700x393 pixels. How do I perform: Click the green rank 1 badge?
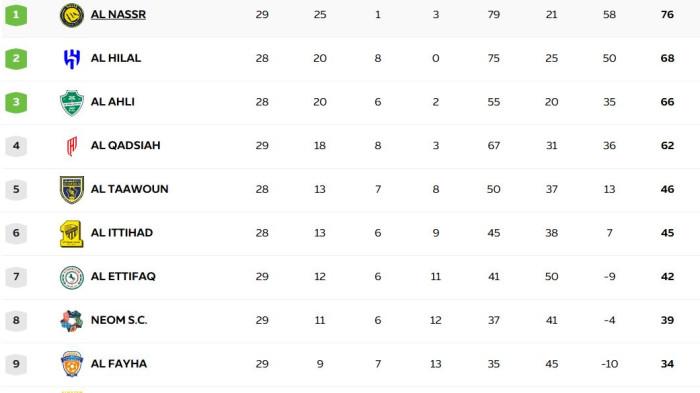pos(16,15)
